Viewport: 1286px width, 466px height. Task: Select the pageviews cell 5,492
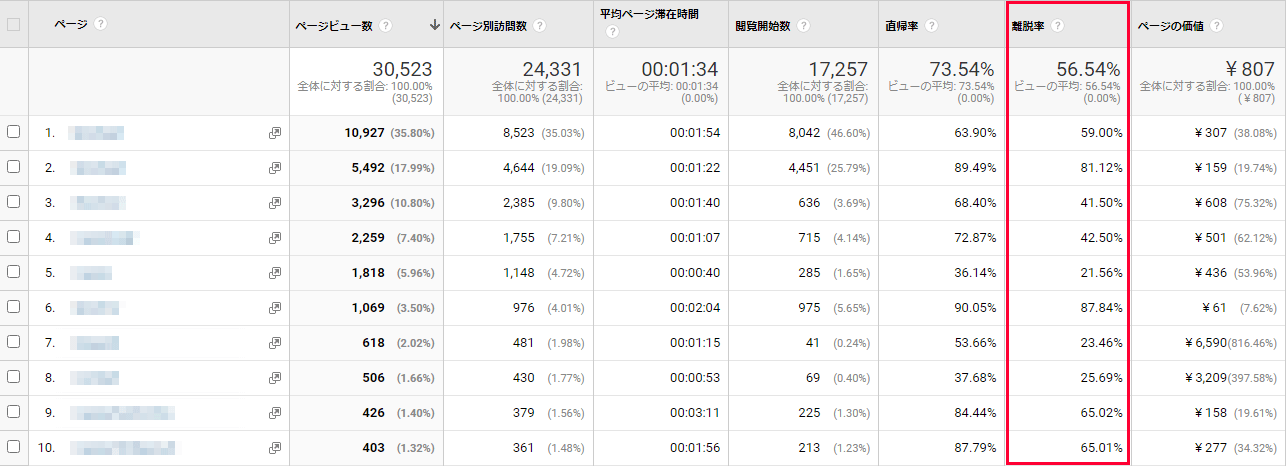367,168
